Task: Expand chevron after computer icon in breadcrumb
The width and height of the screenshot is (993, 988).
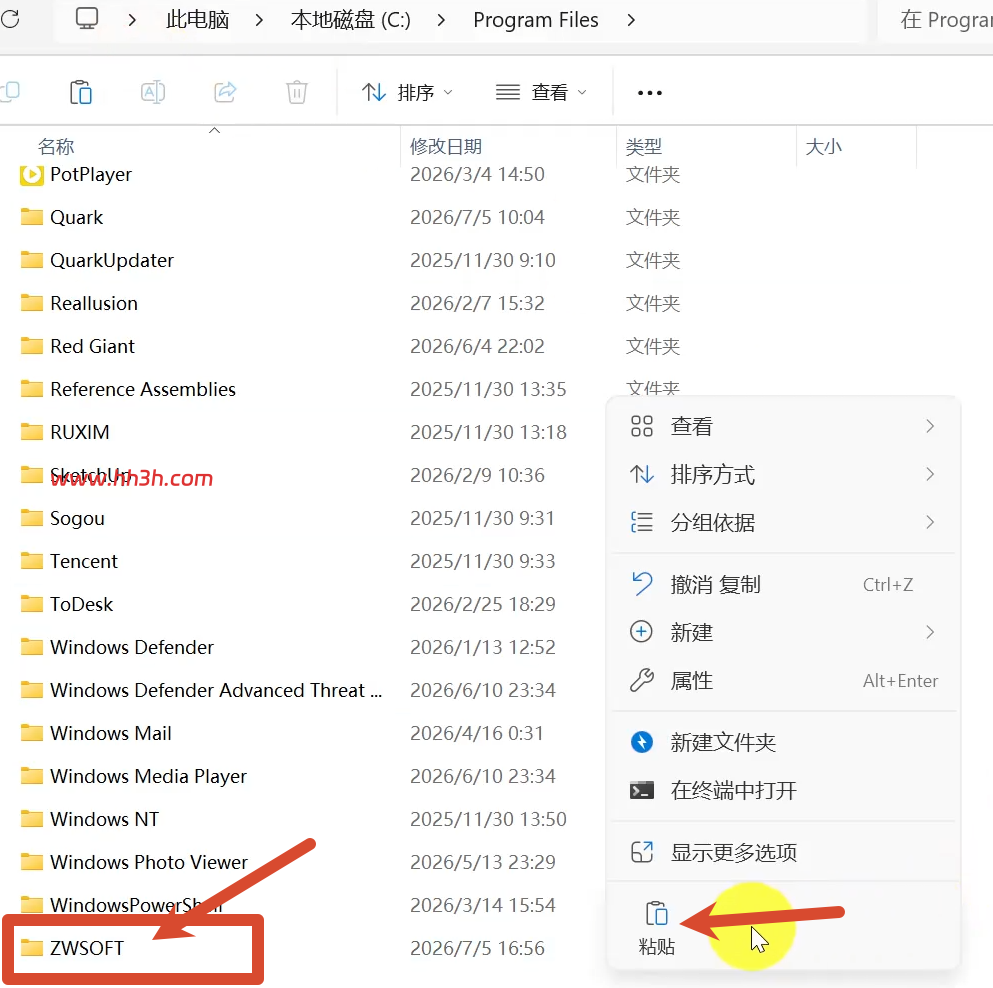Action: tap(132, 20)
